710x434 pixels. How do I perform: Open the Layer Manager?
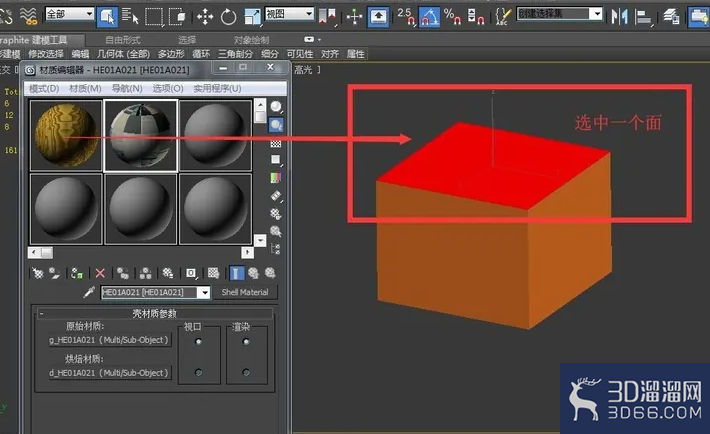click(671, 17)
